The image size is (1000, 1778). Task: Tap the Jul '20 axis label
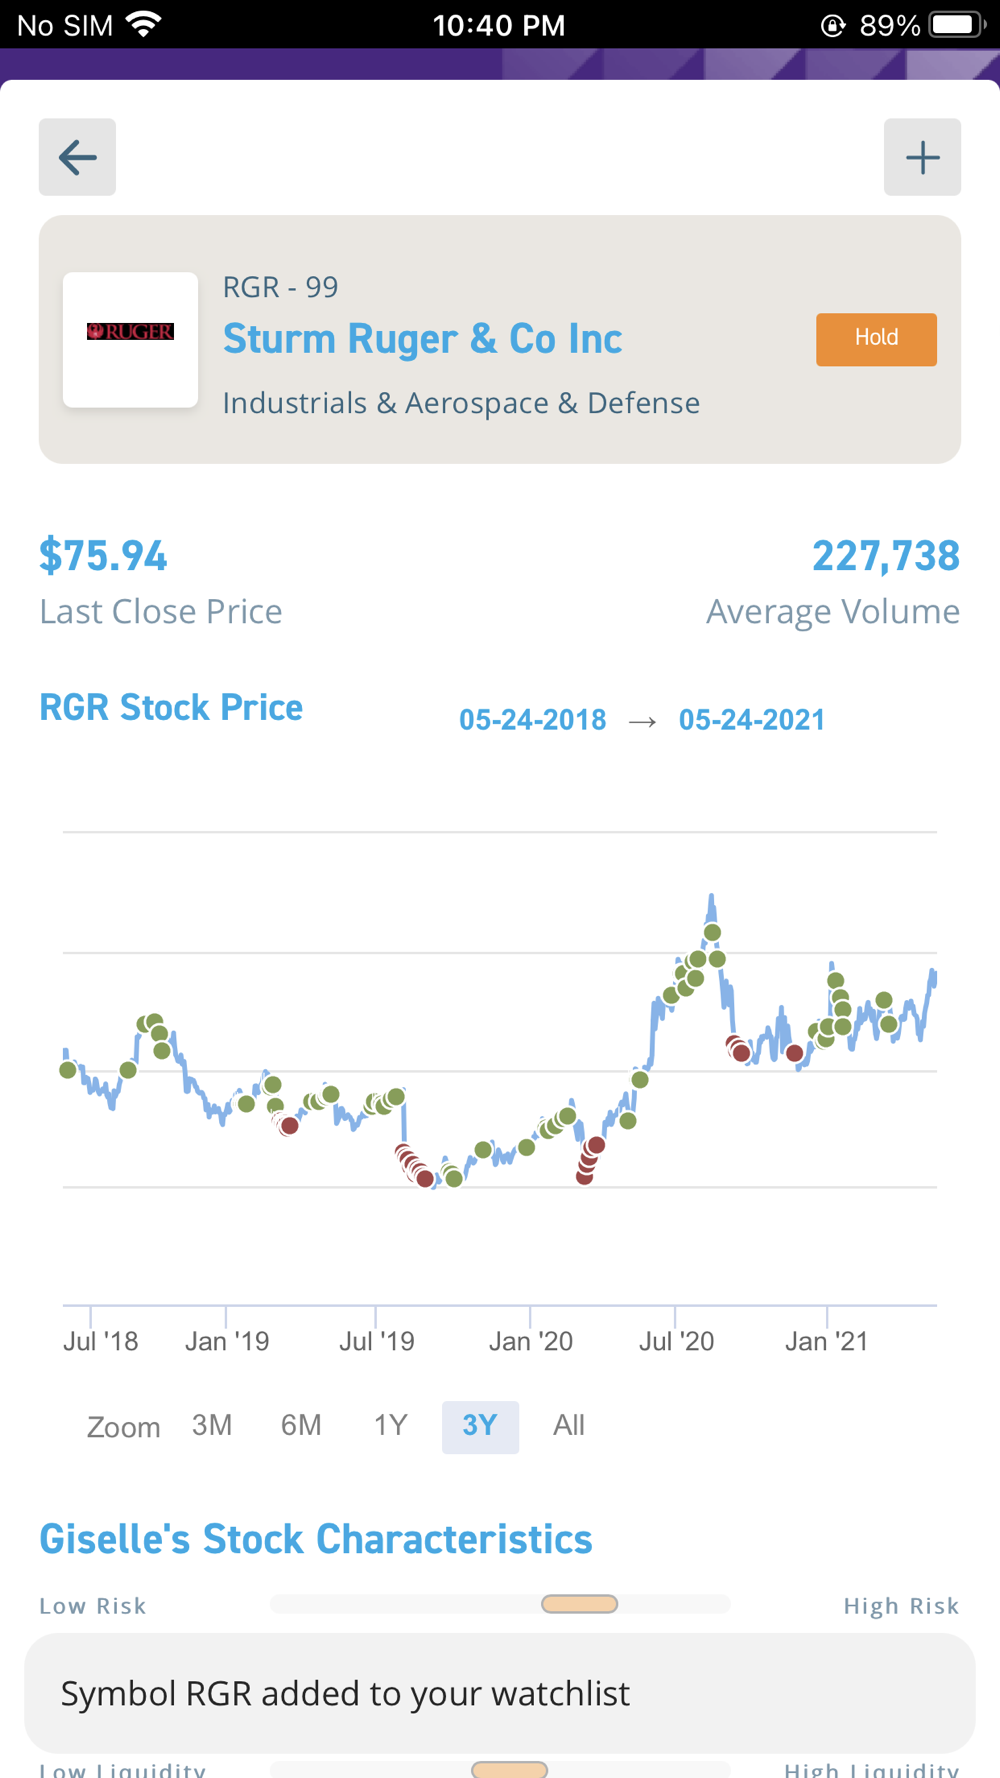(x=676, y=1341)
